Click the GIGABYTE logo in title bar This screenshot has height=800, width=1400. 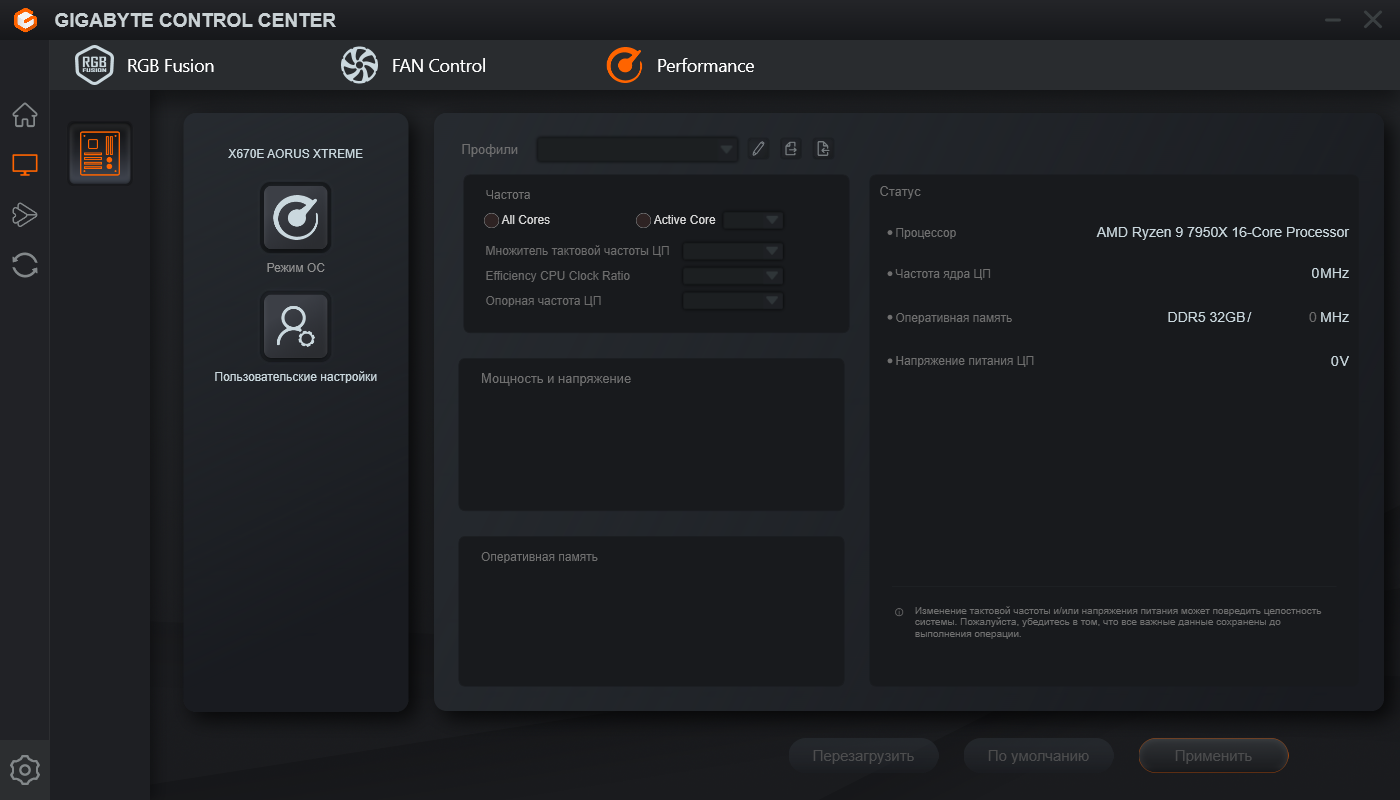point(26,20)
